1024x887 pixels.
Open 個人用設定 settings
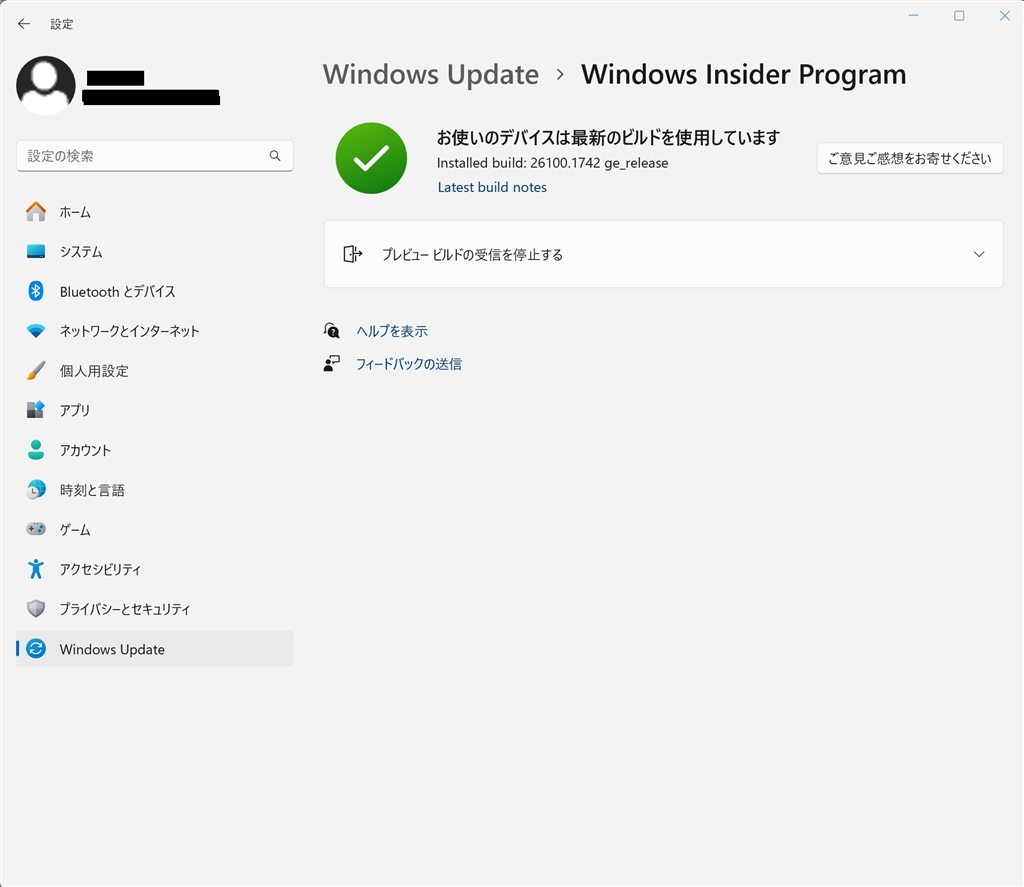tap(155, 371)
